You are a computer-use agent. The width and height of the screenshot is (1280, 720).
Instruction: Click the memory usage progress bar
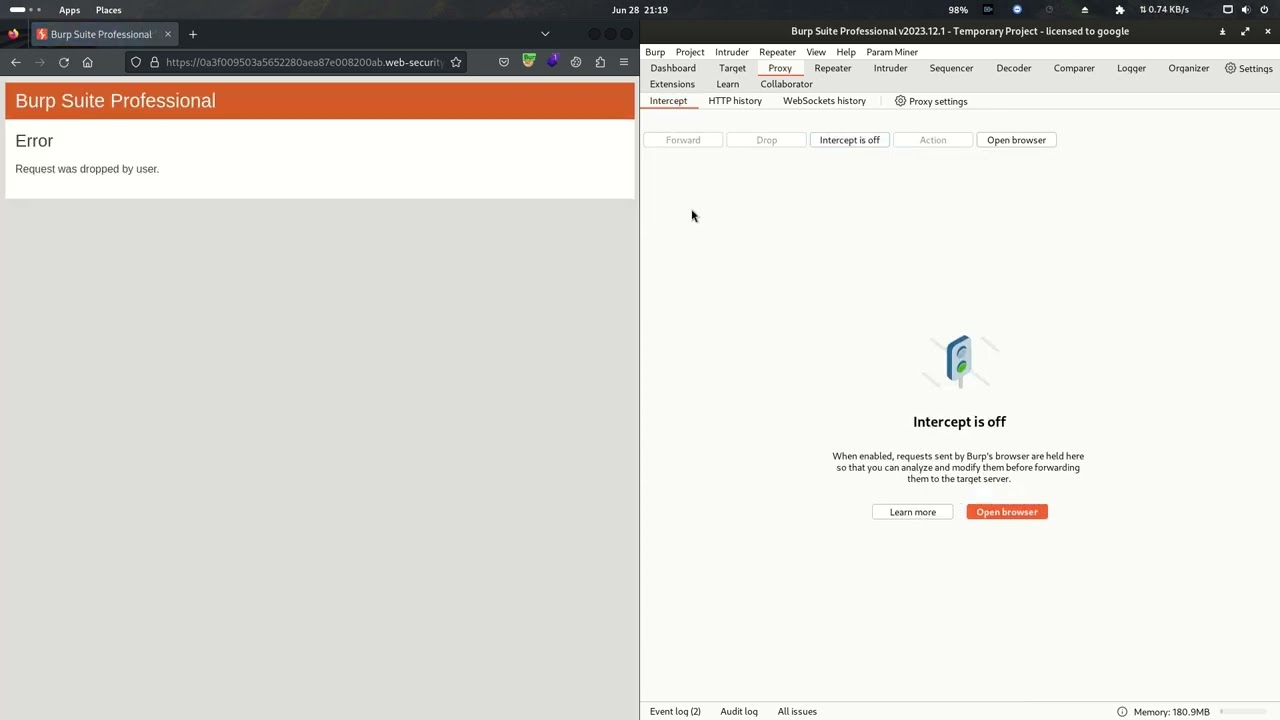point(1244,712)
